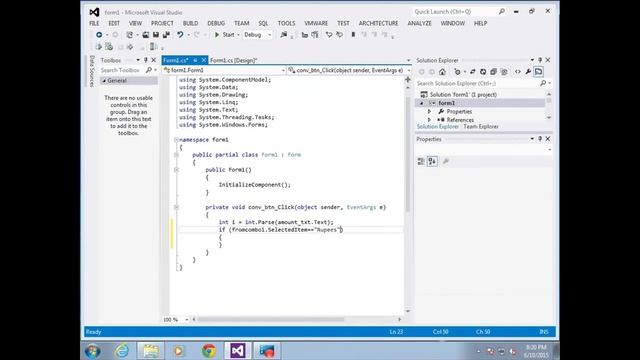Click Pending Changes Filter icon in Solution Explorer

458,72
